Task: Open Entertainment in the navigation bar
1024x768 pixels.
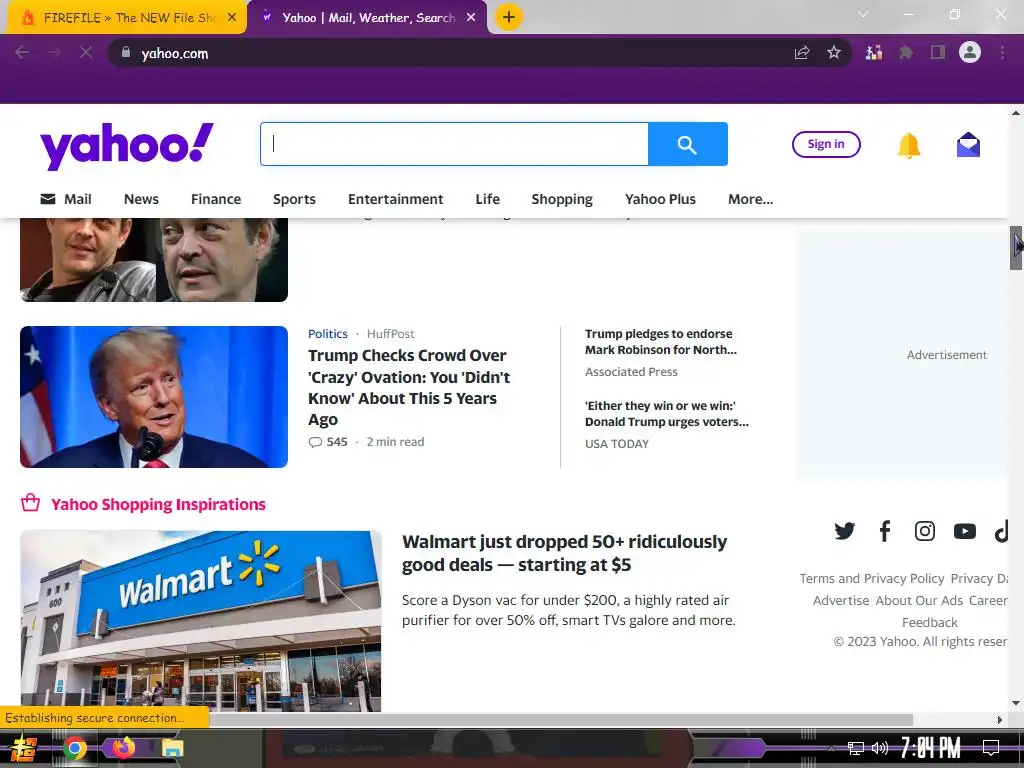Action: click(x=396, y=199)
